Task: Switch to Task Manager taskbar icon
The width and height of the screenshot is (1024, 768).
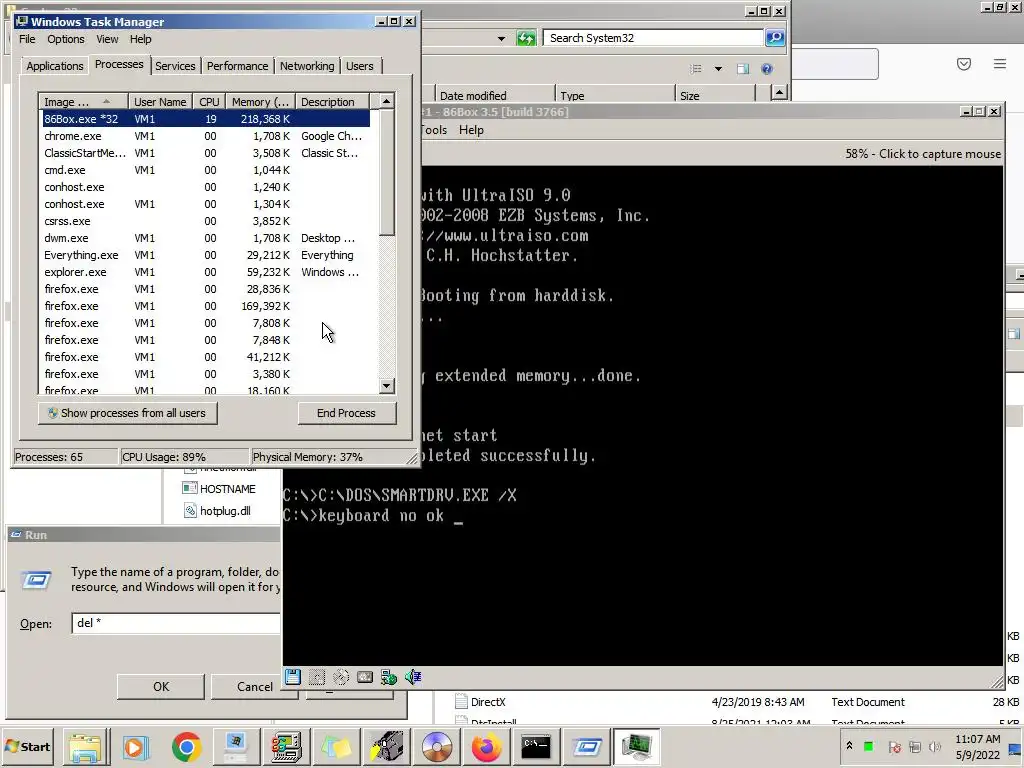Action: [637, 746]
